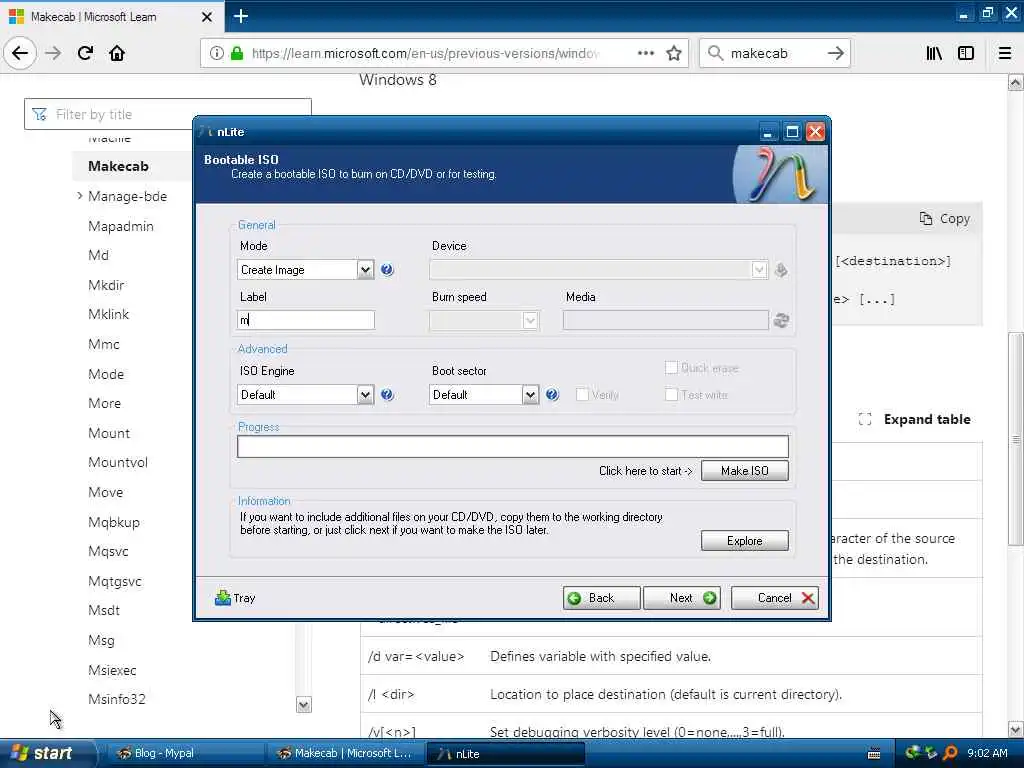Click the Explore button
The height and width of the screenshot is (768, 1024).
coord(744,541)
